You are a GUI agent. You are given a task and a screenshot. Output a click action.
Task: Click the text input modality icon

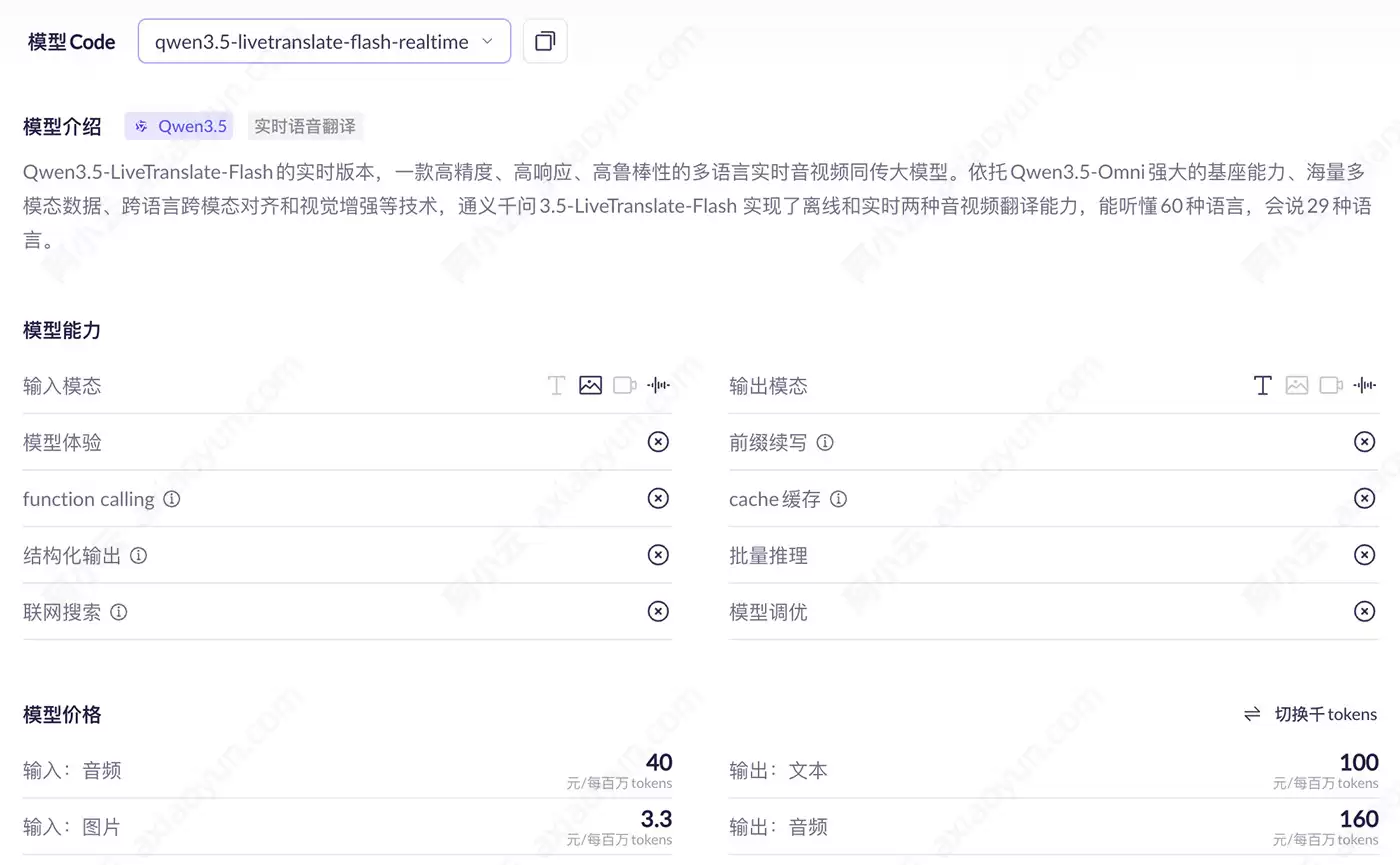557,385
